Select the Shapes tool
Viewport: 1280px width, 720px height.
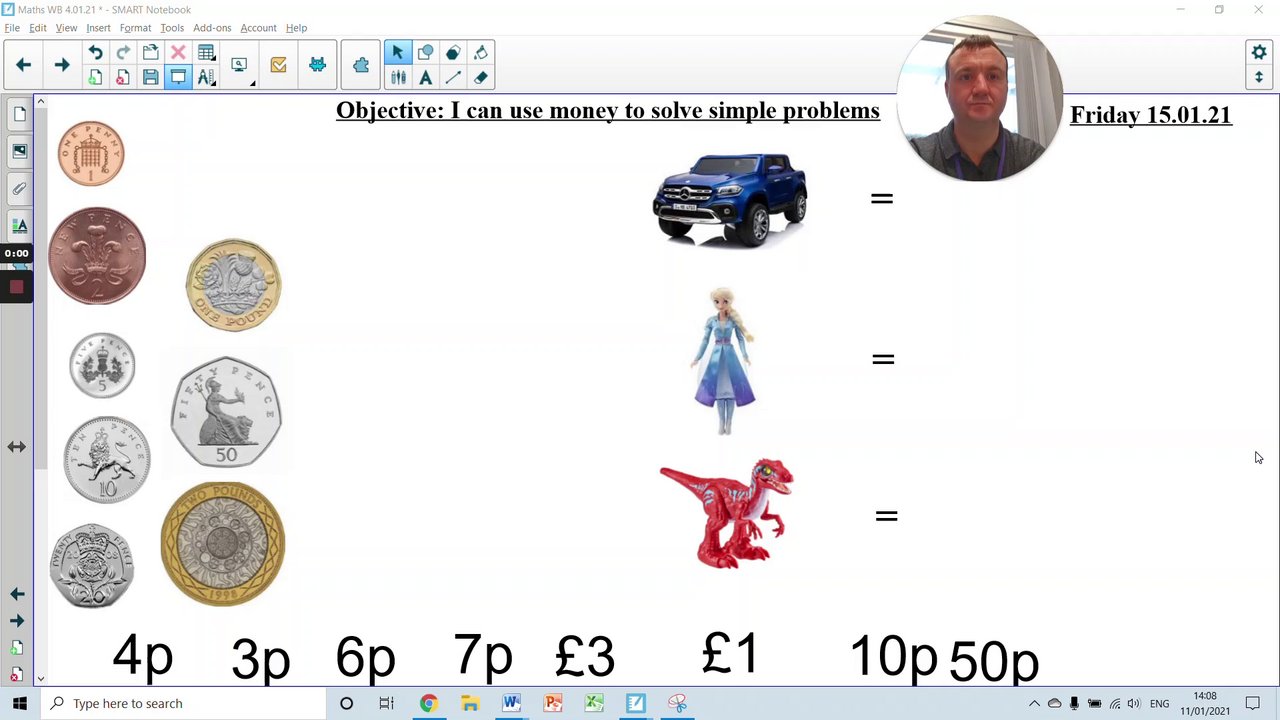coord(425,53)
